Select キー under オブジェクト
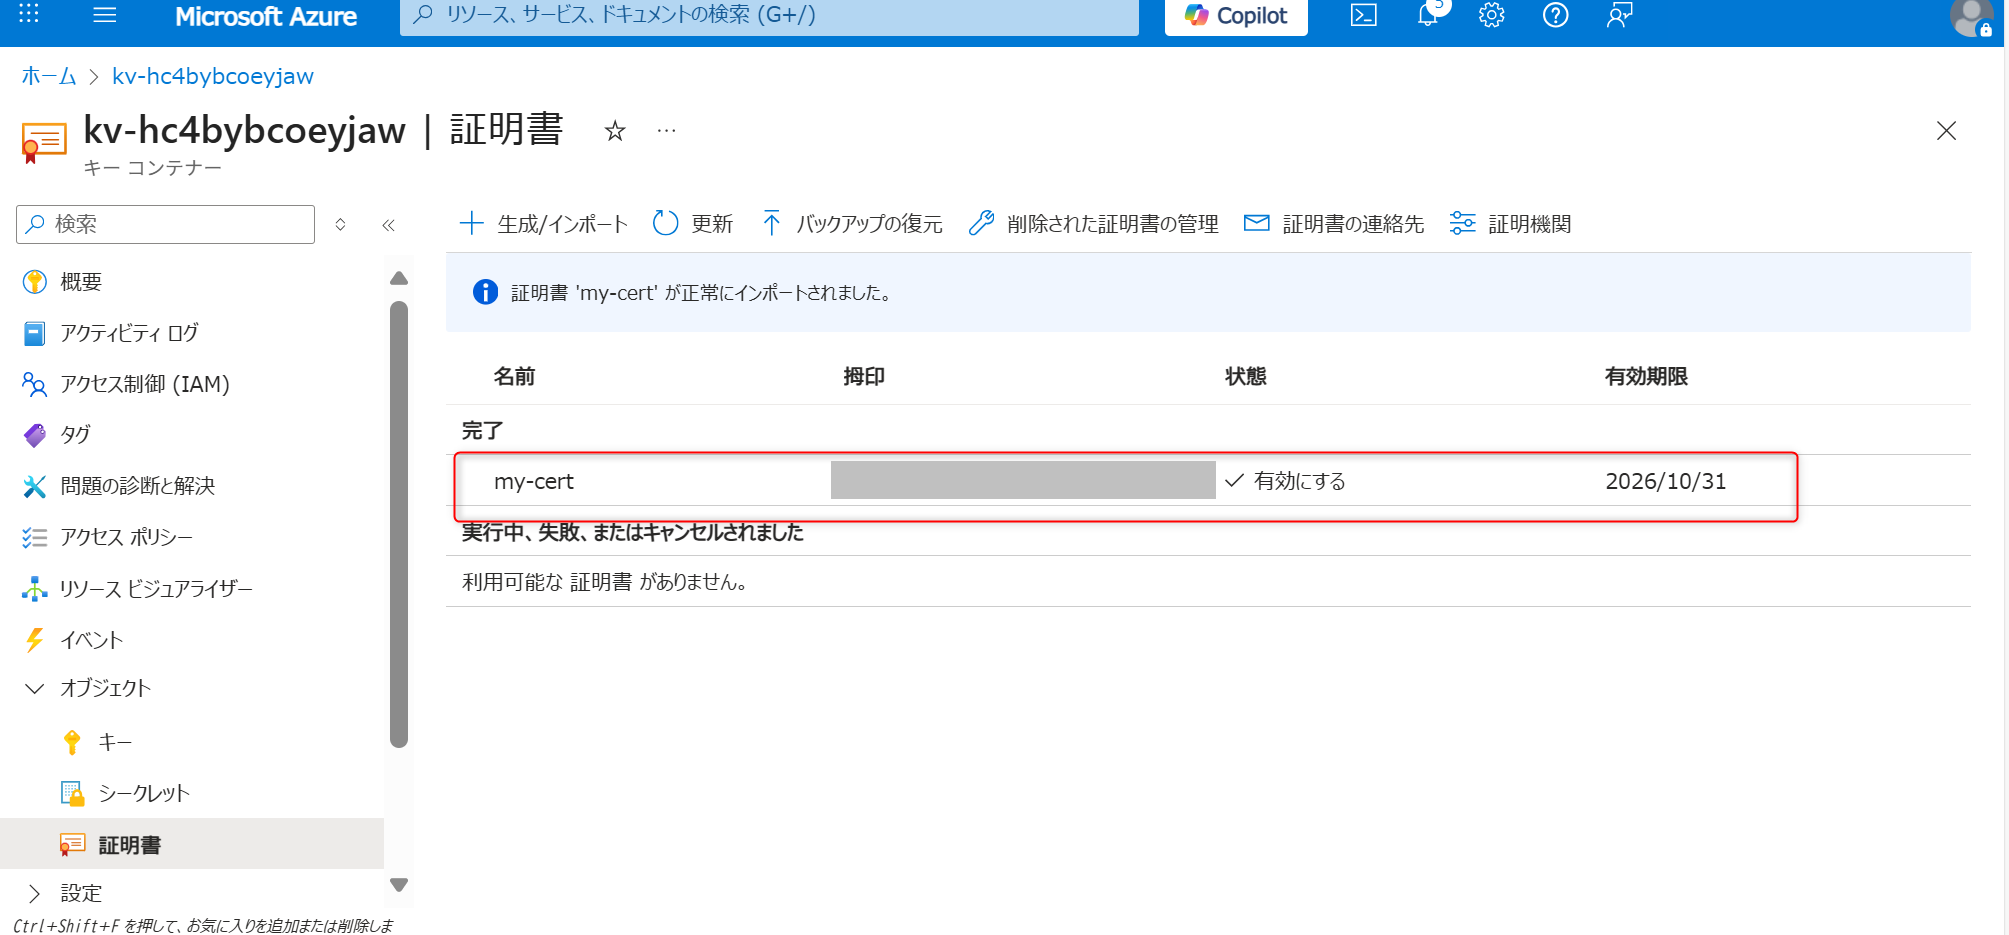The image size is (2009, 935). pyautogui.click(x=115, y=741)
